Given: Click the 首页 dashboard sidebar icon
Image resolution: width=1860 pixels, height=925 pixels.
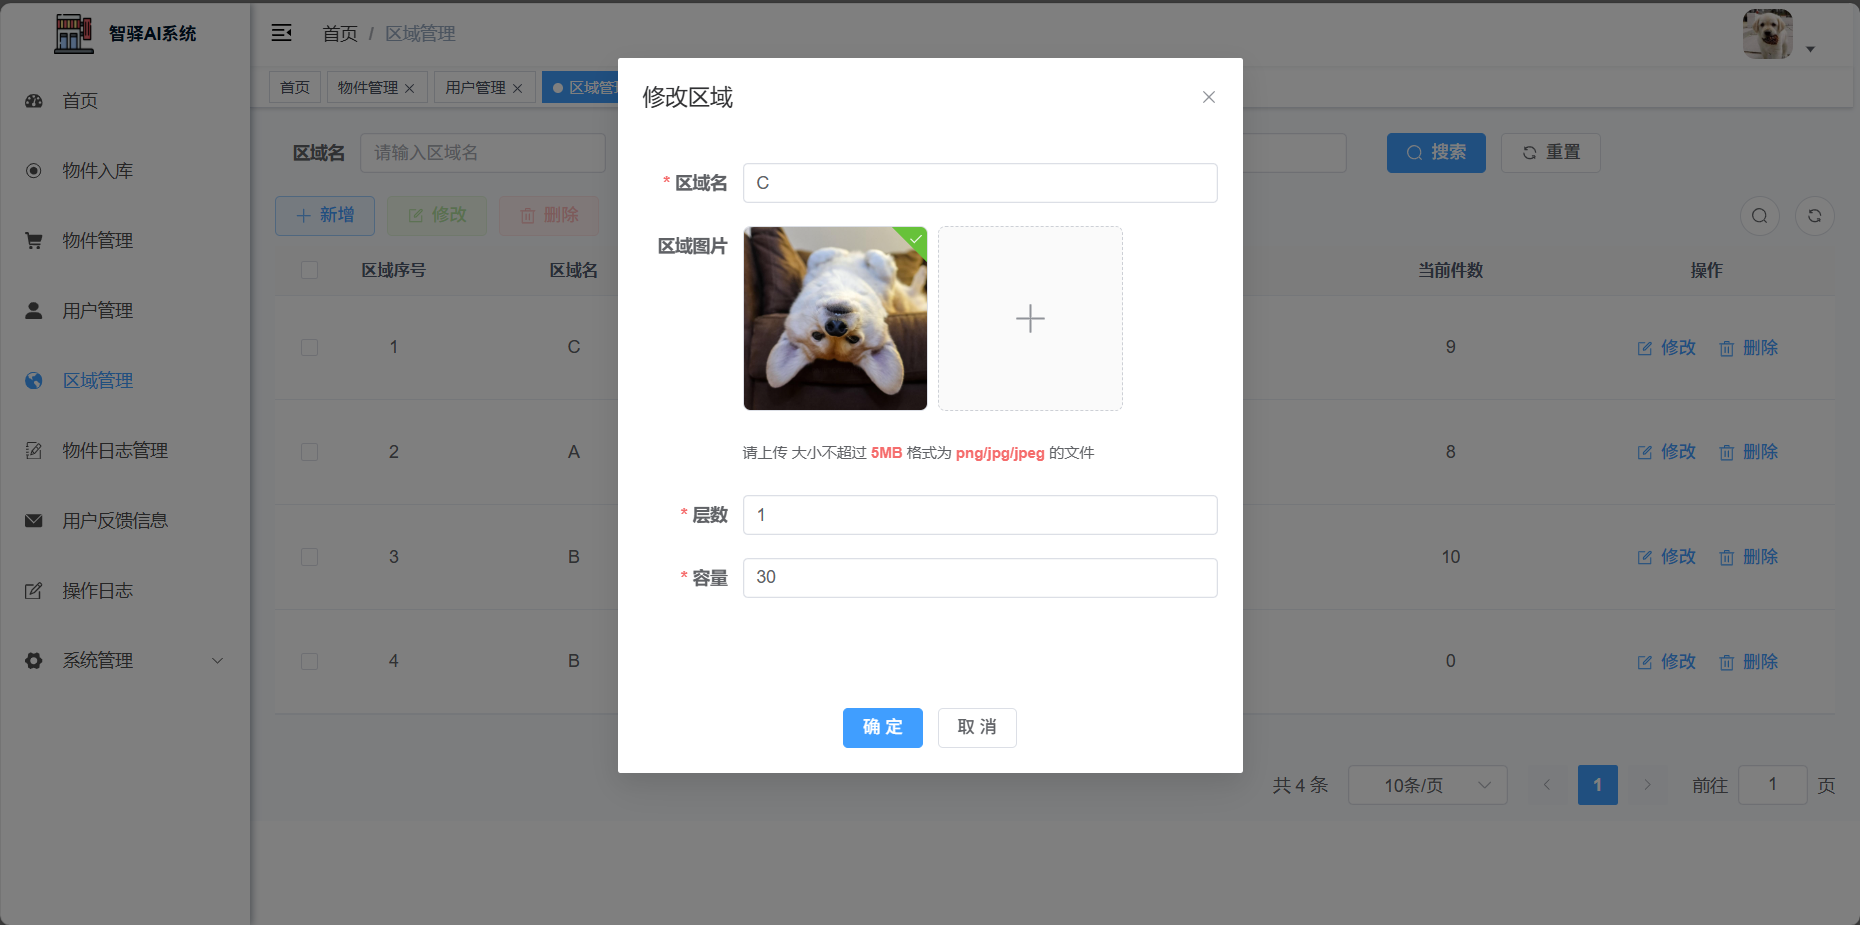Looking at the screenshot, I should 34,101.
